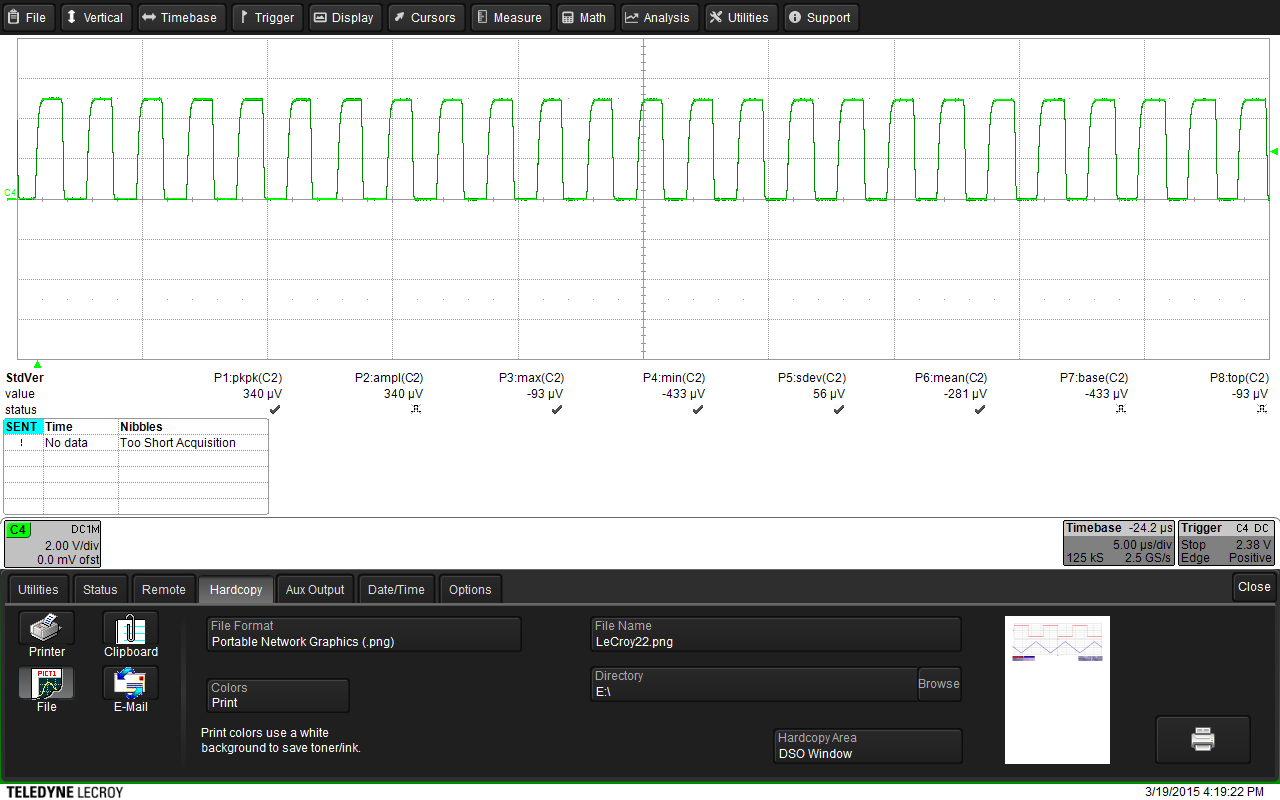Open the File menu

tap(28, 17)
